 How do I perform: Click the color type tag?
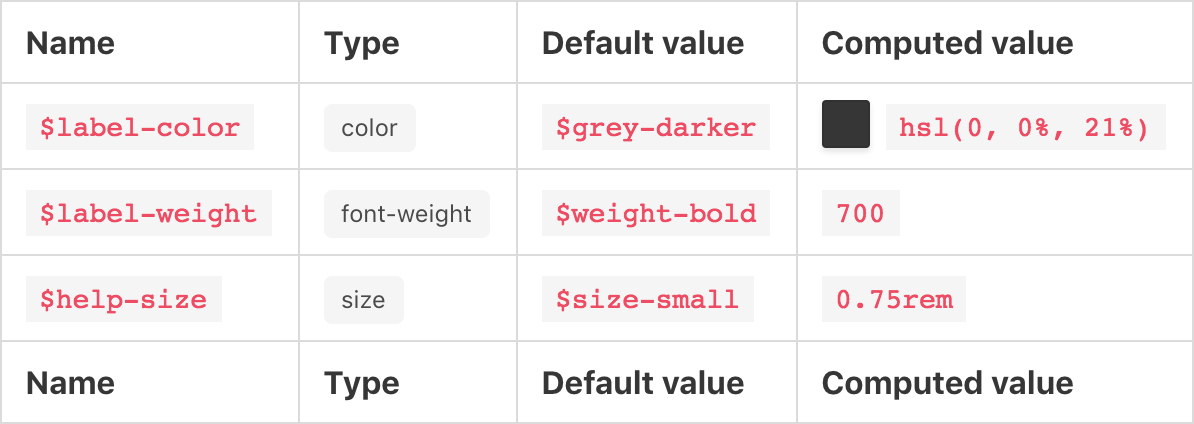coord(369,128)
